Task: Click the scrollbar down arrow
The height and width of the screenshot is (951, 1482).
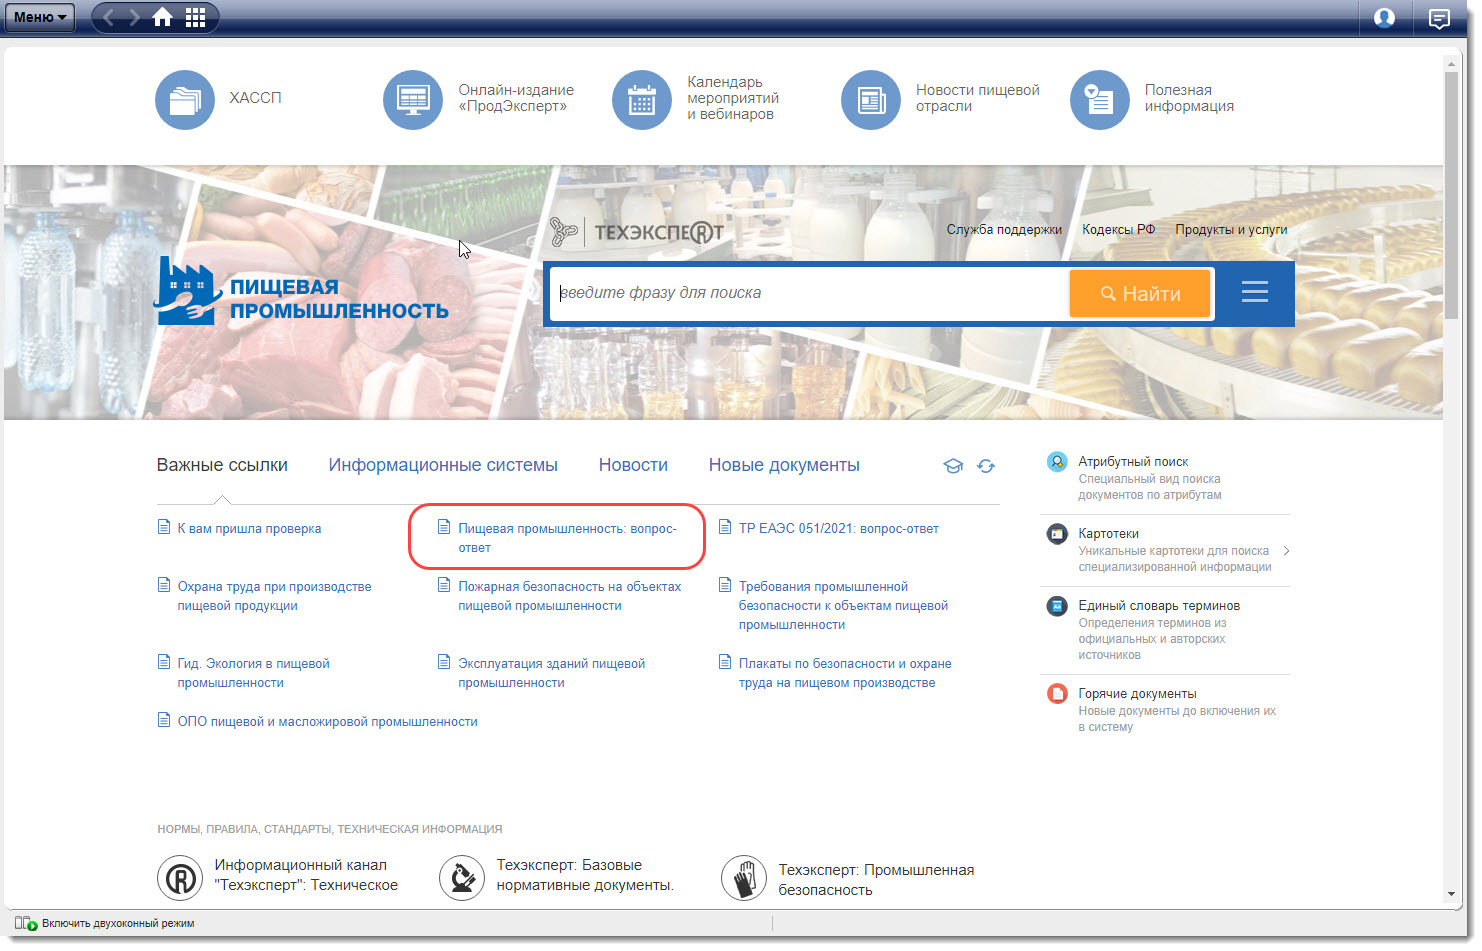Action: 1451,894
